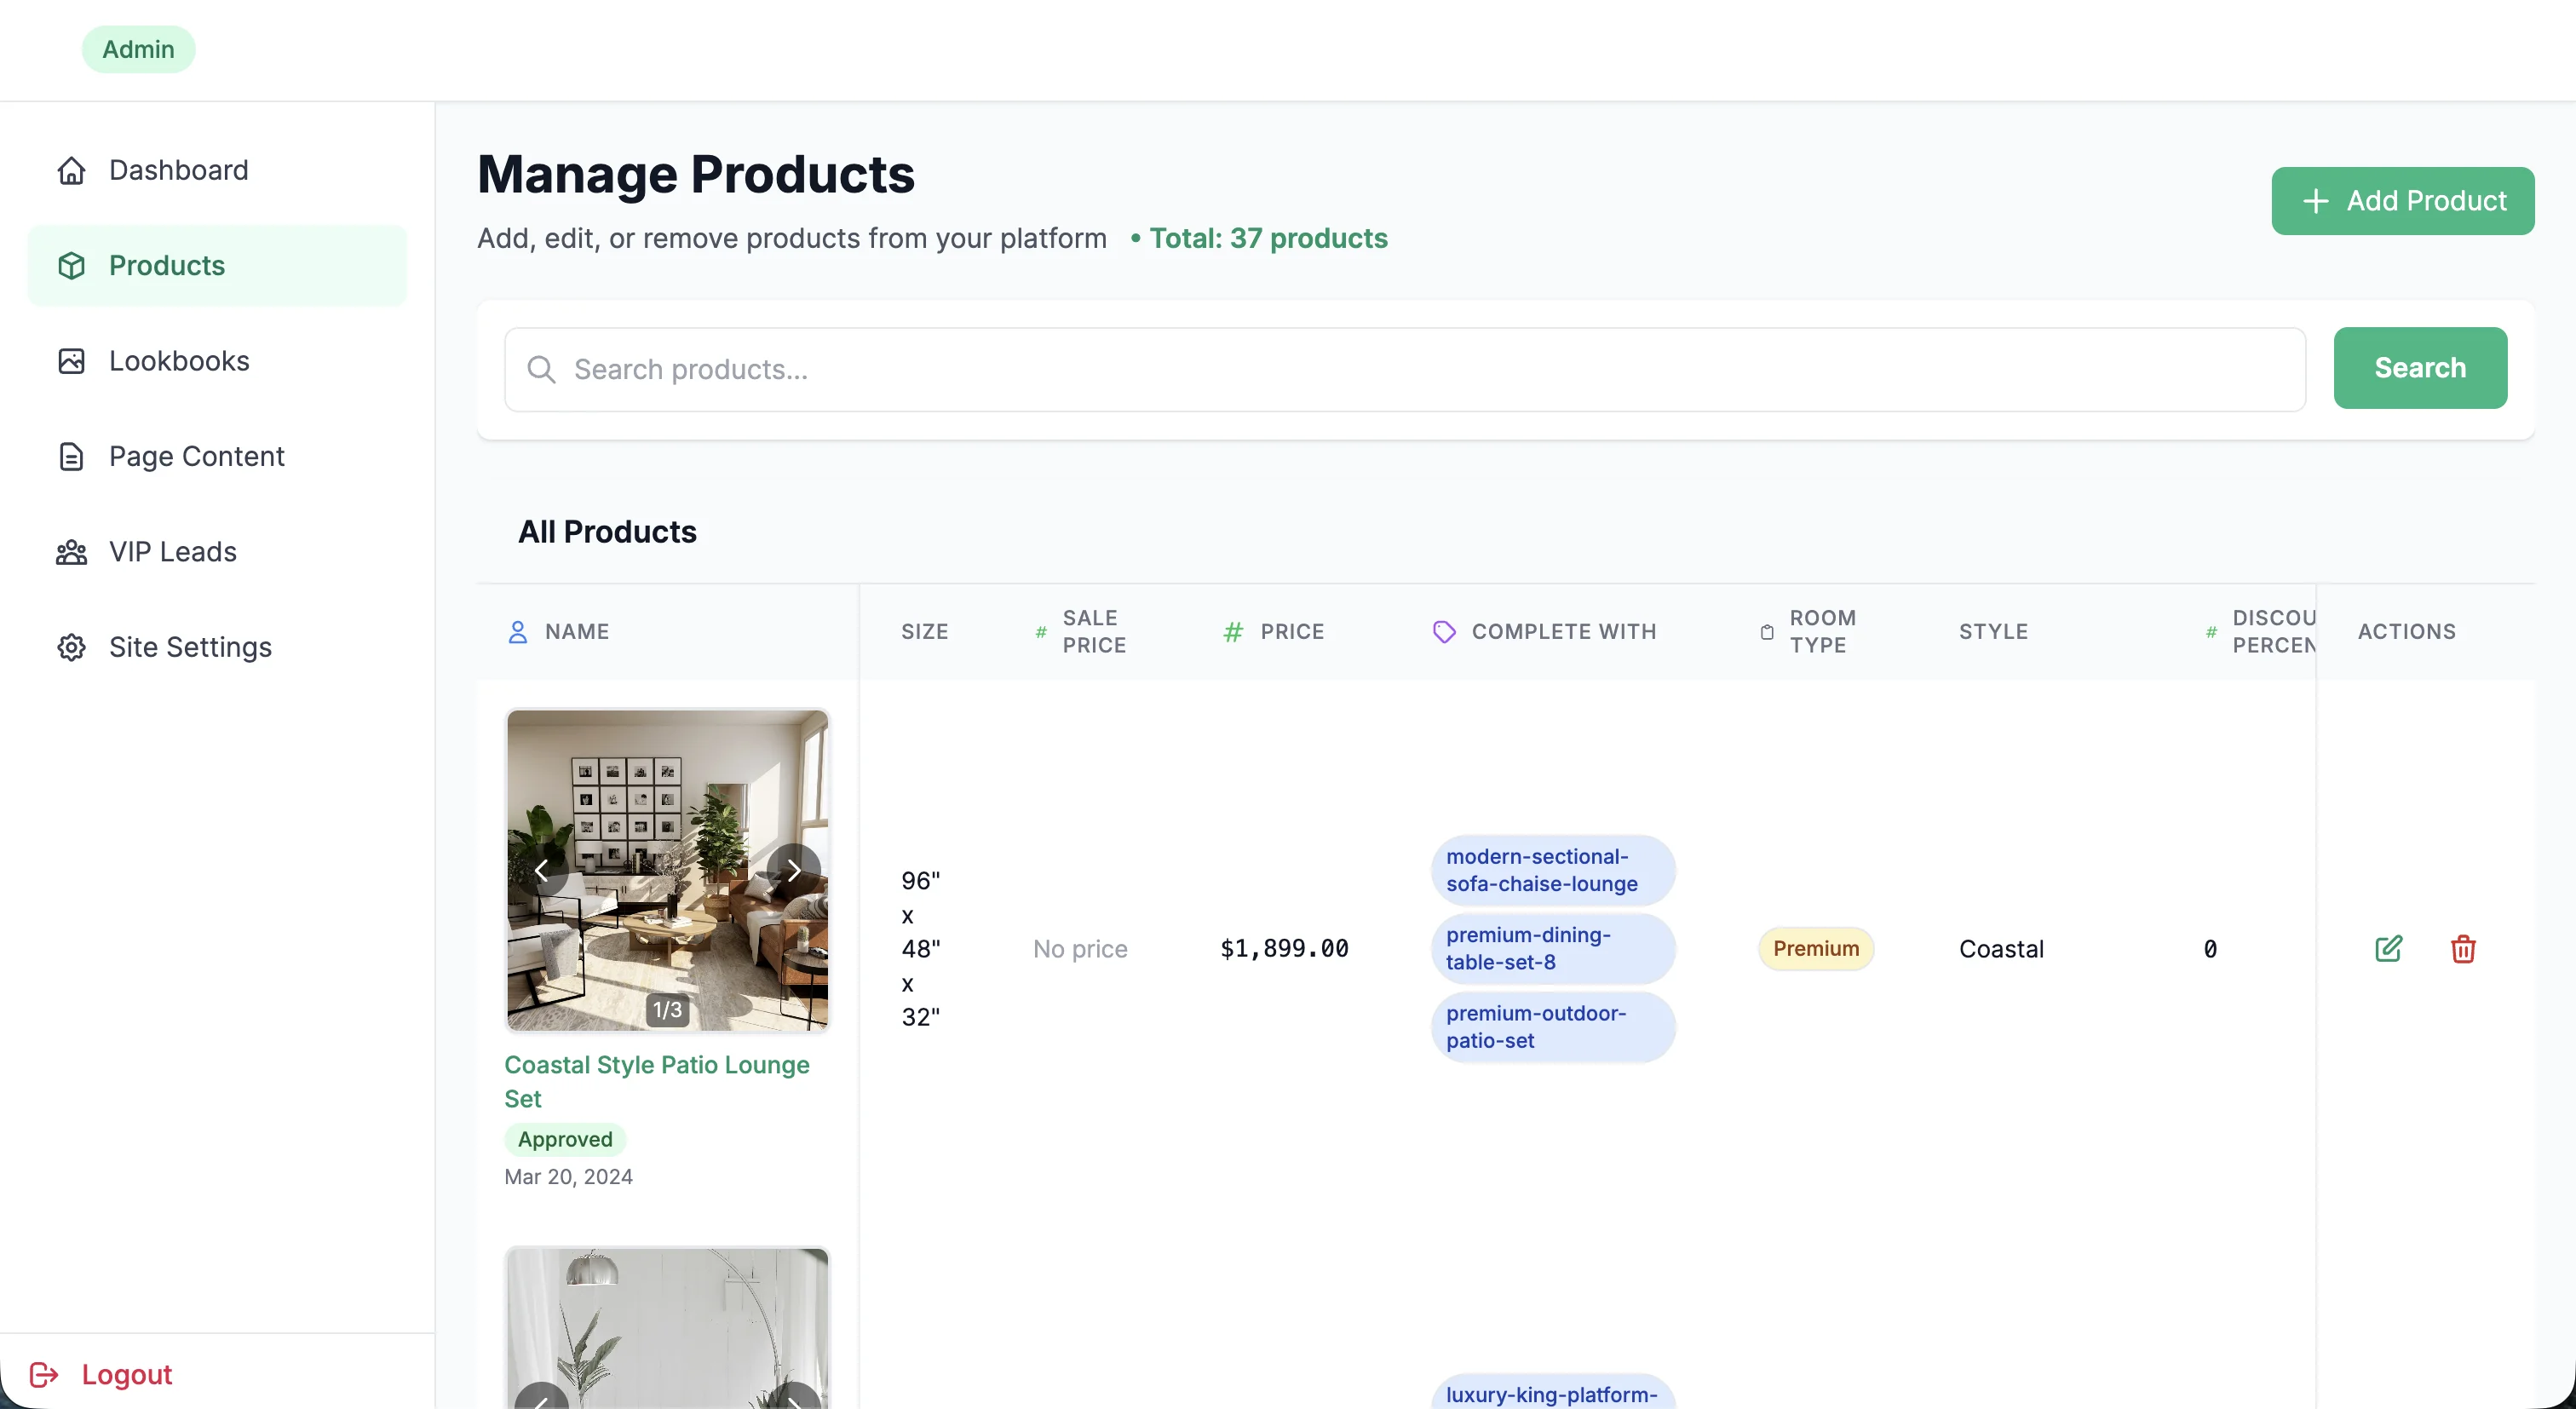Click the $1,899.00 price cell
This screenshot has width=2576, height=1409.
click(1284, 948)
